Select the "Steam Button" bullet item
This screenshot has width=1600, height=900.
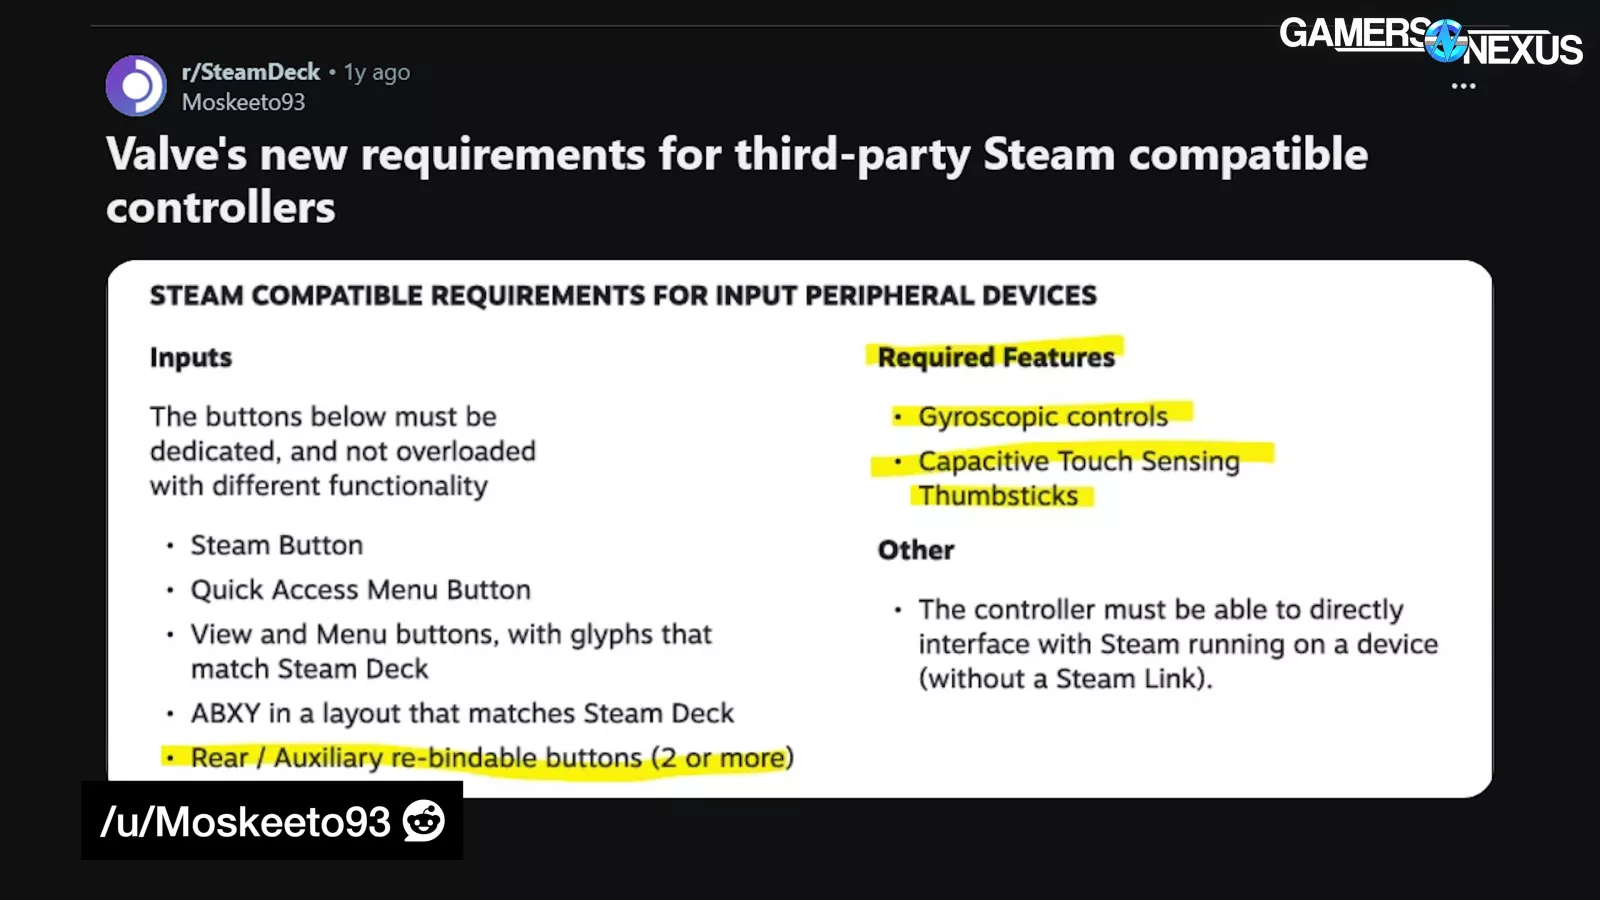tap(277, 545)
